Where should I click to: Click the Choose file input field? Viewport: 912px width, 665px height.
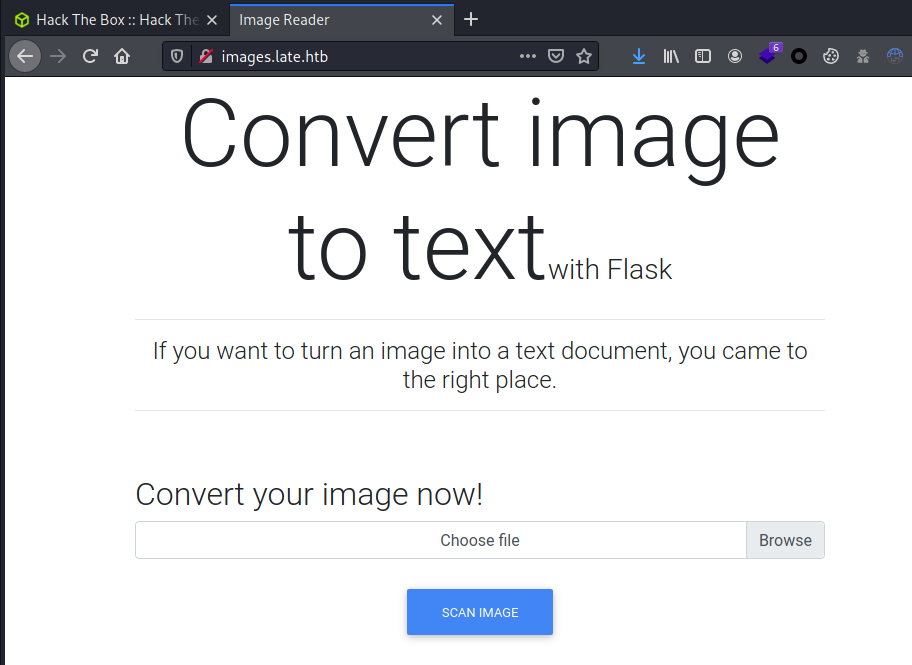440,540
